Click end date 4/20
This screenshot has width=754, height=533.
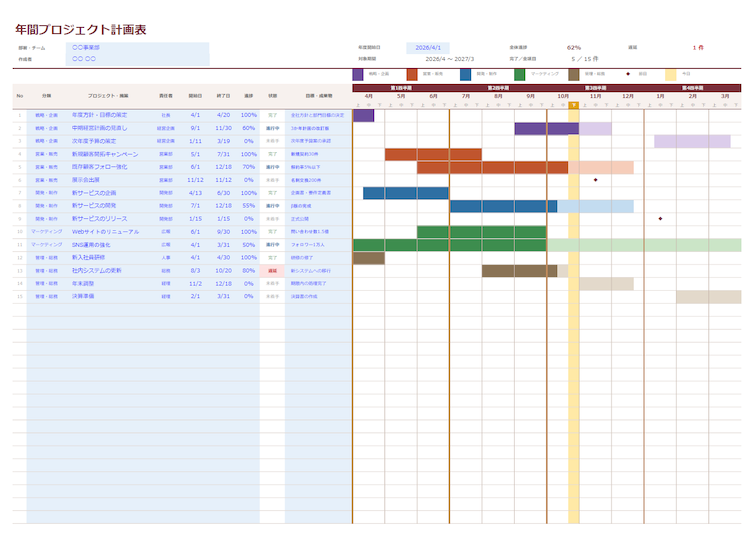click(224, 115)
